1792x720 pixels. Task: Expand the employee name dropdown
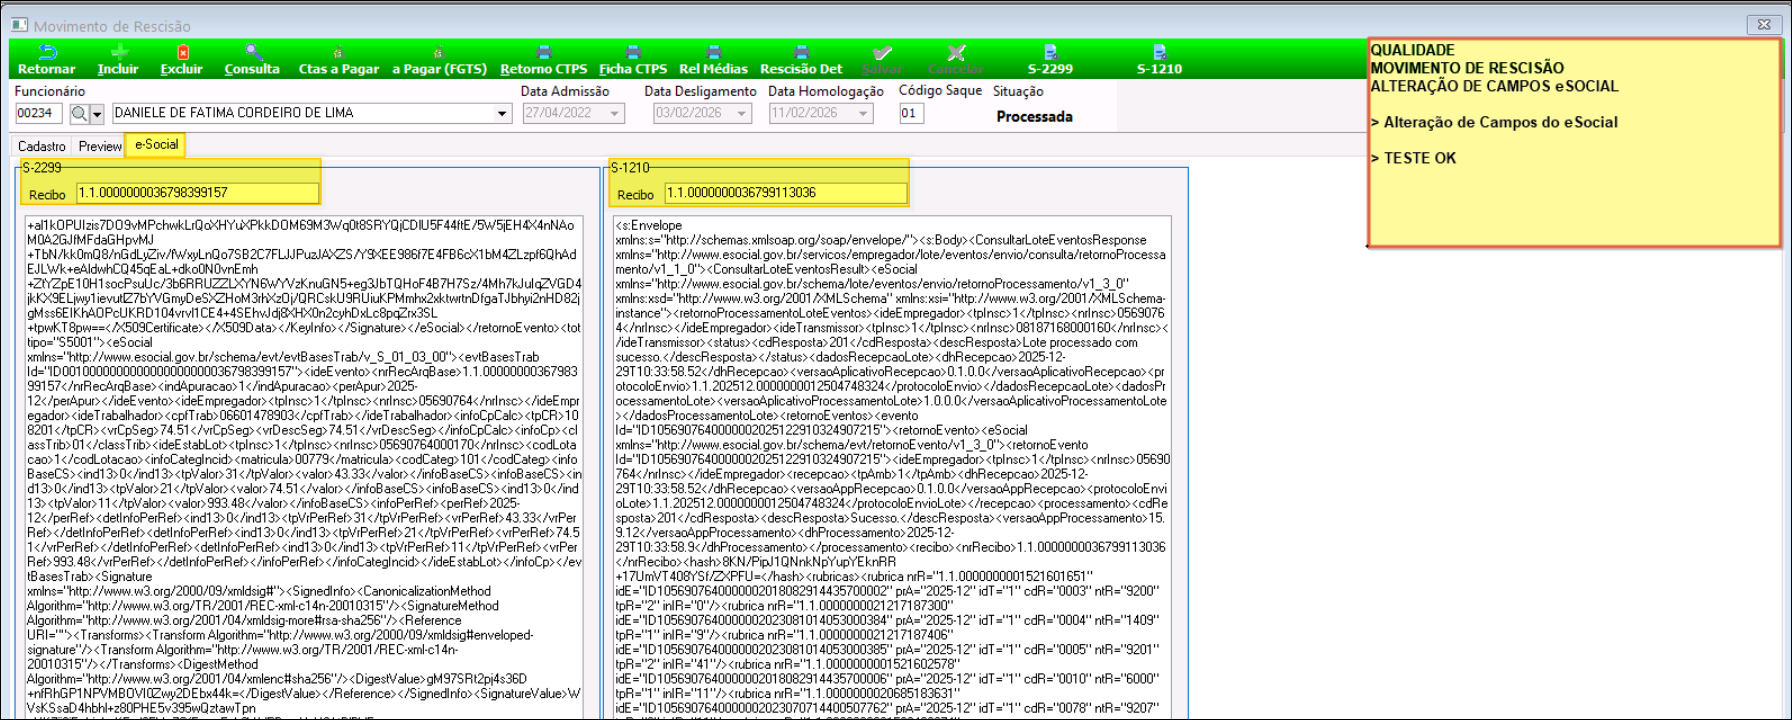(502, 114)
